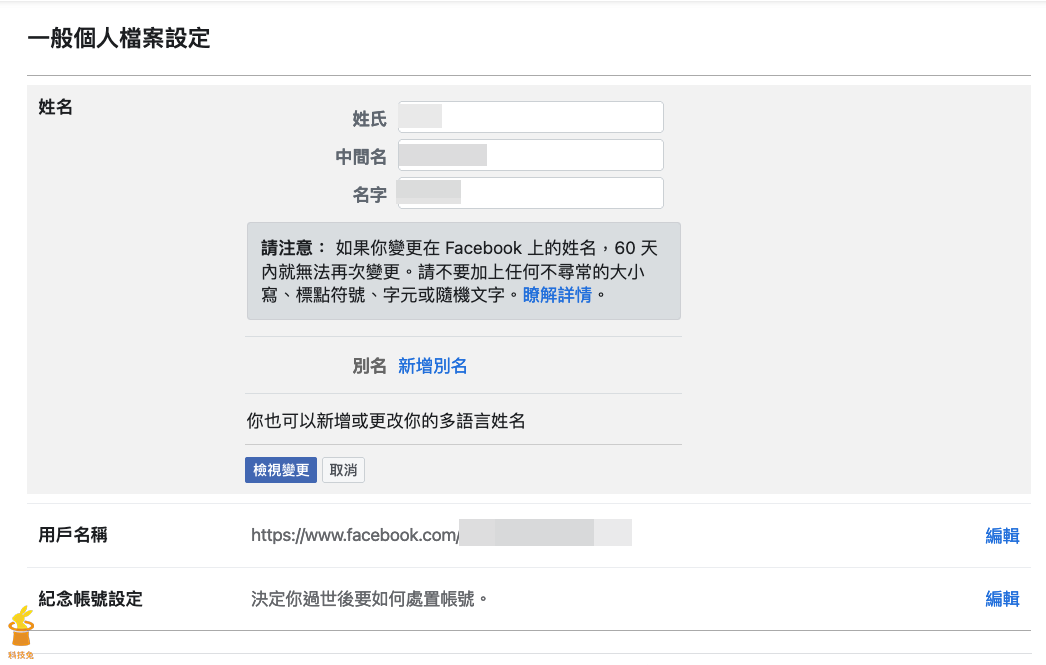Viewport: 1046px width, 665px height.
Task: Click the 名字 field label
Action: (x=369, y=195)
